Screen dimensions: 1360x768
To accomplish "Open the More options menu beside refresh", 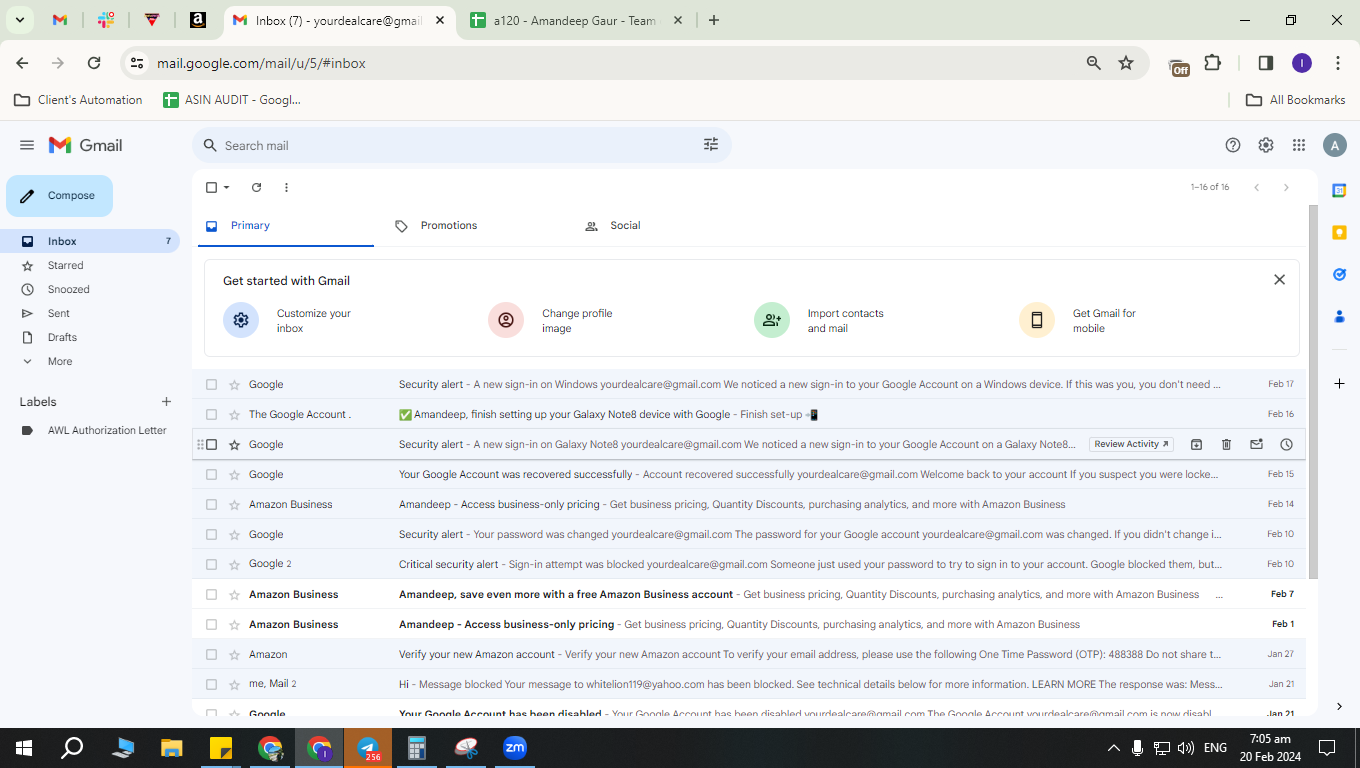I will [286, 187].
